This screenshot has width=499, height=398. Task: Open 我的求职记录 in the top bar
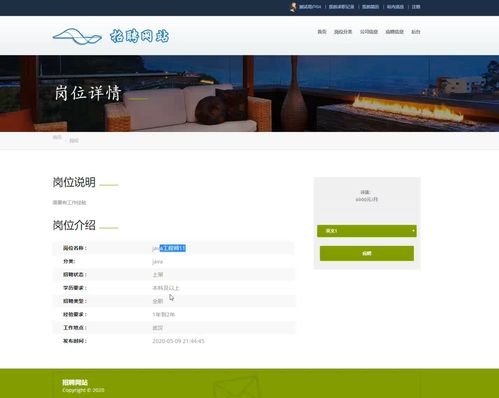coord(341,7)
